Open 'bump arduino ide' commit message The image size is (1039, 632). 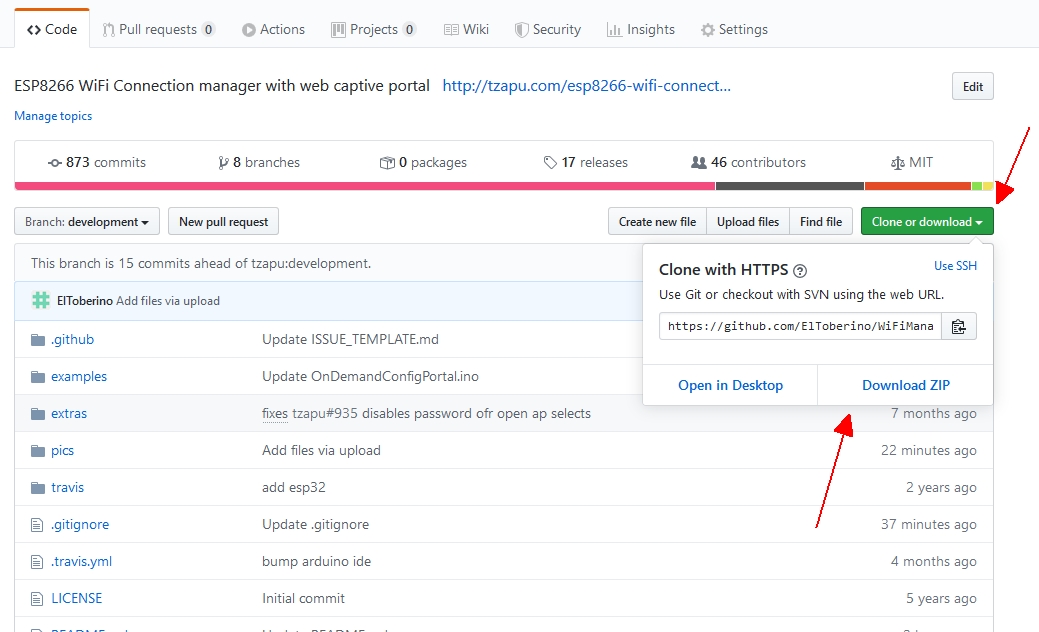pyautogui.click(x=317, y=562)
